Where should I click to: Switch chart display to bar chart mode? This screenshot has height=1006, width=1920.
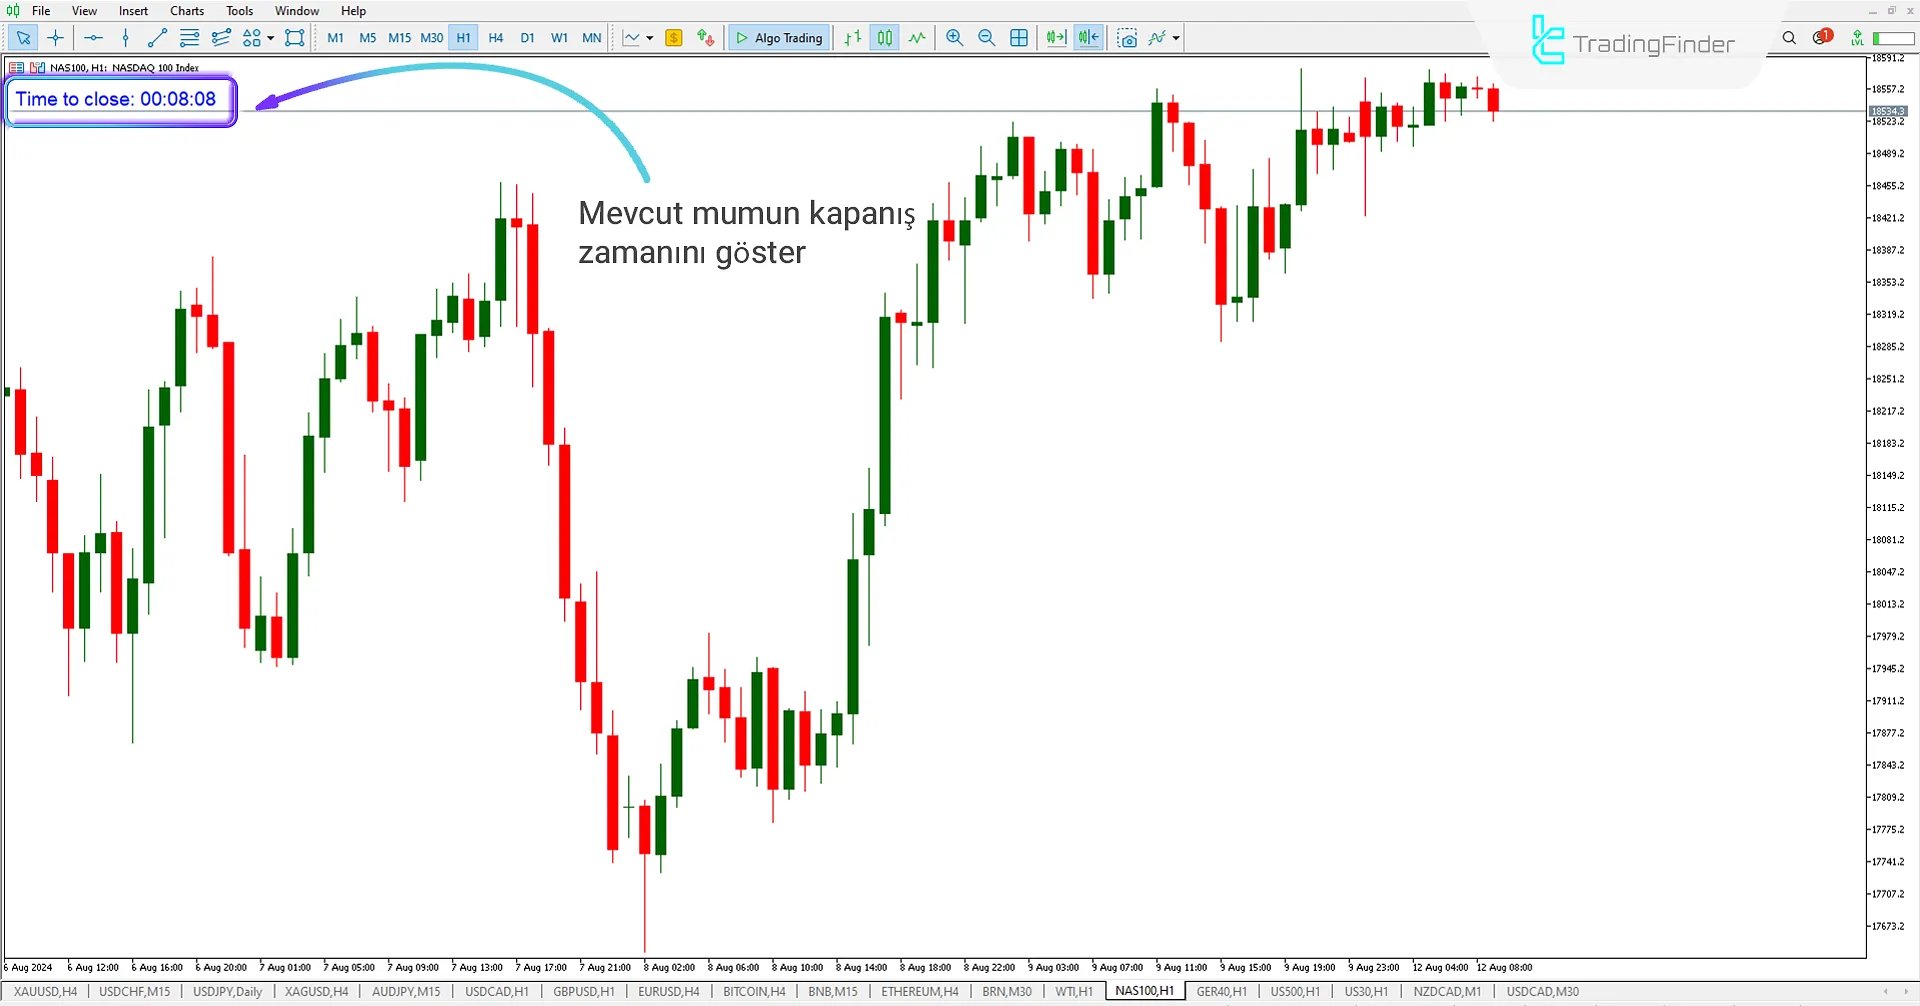click(x=851, y=38)
